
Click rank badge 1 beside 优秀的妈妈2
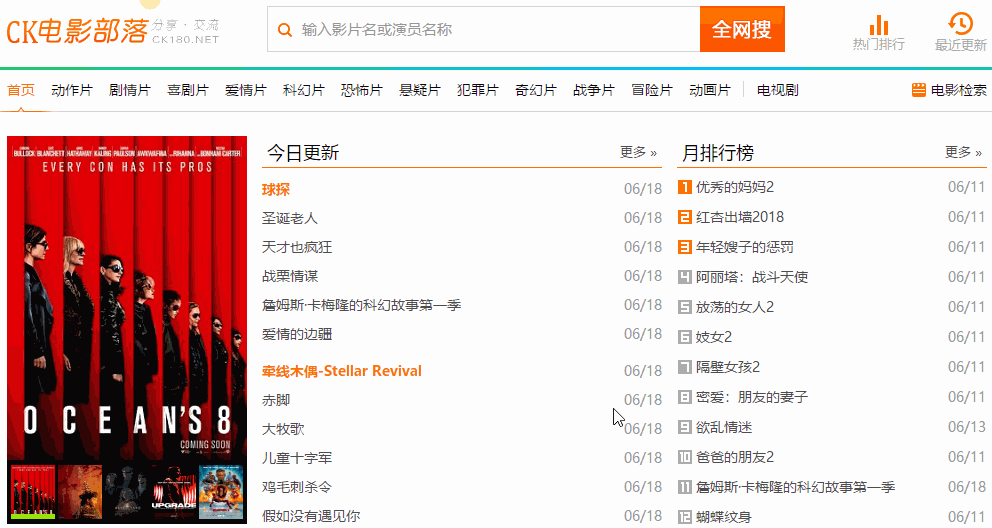[x=685, y=187]
